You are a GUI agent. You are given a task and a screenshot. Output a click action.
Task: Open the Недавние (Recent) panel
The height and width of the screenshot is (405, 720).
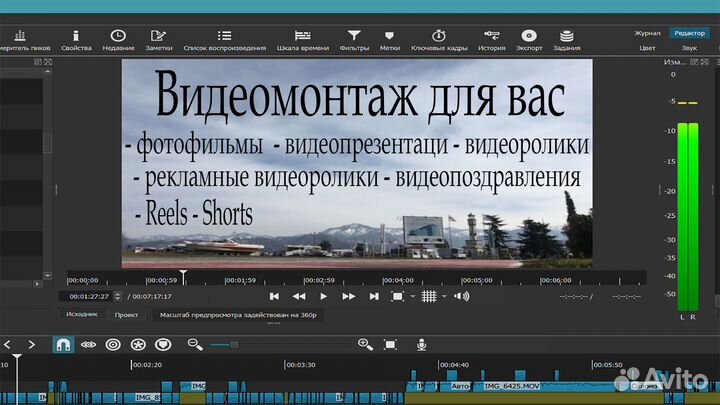click(118, 40)
